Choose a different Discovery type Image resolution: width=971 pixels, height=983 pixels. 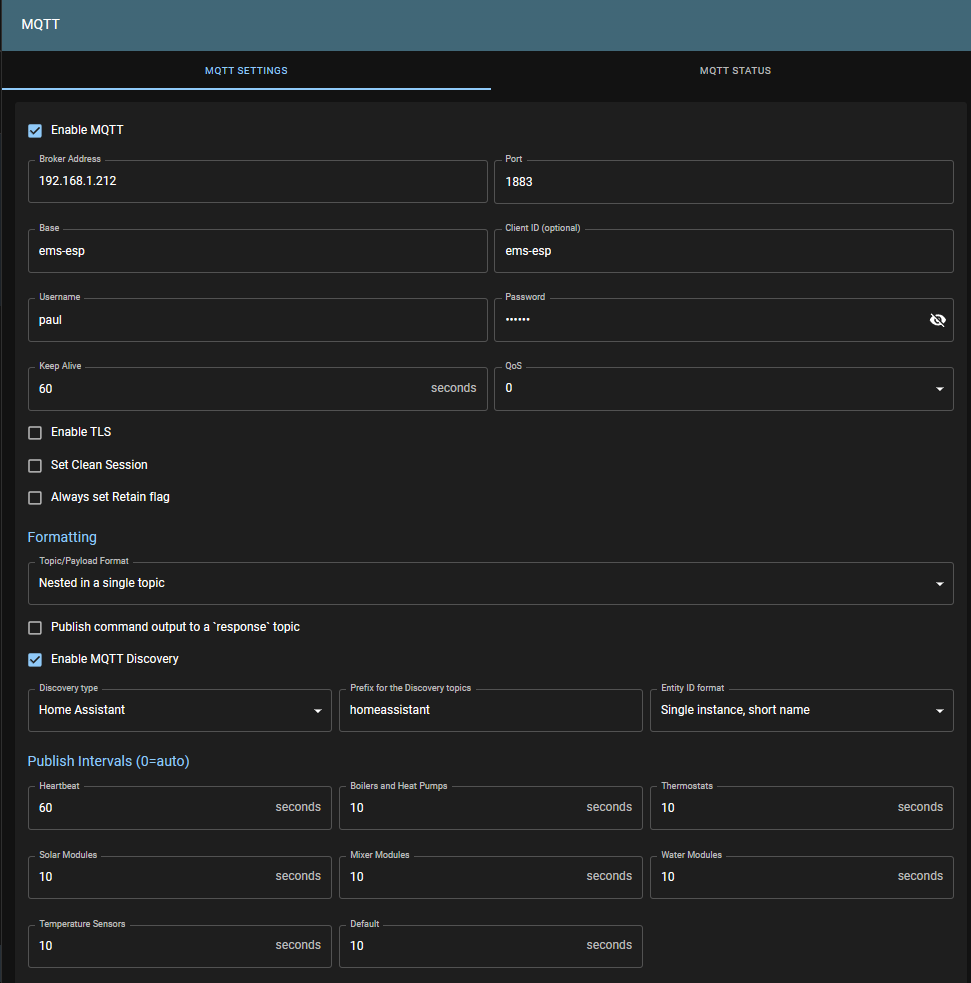180,710
